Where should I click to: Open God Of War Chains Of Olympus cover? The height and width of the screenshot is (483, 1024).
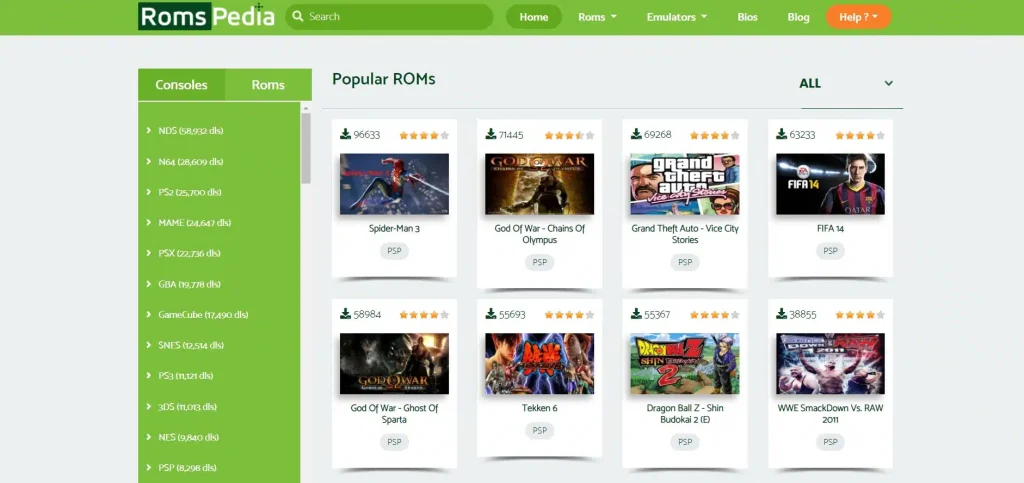539,184
